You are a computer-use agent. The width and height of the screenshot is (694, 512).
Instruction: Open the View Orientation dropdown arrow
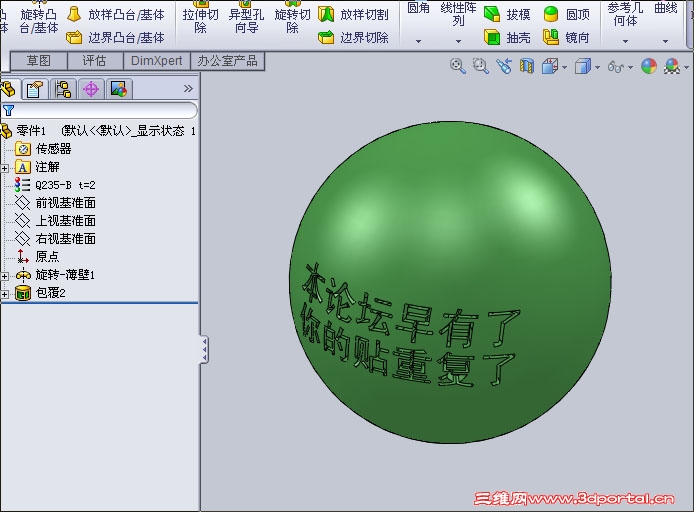(x=564, y=67)
